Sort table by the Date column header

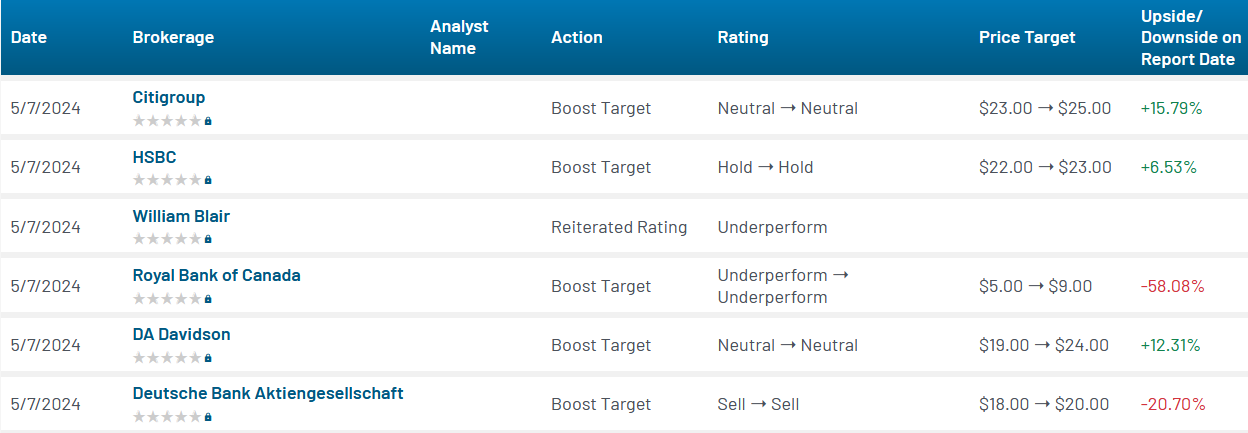(29, 38)
